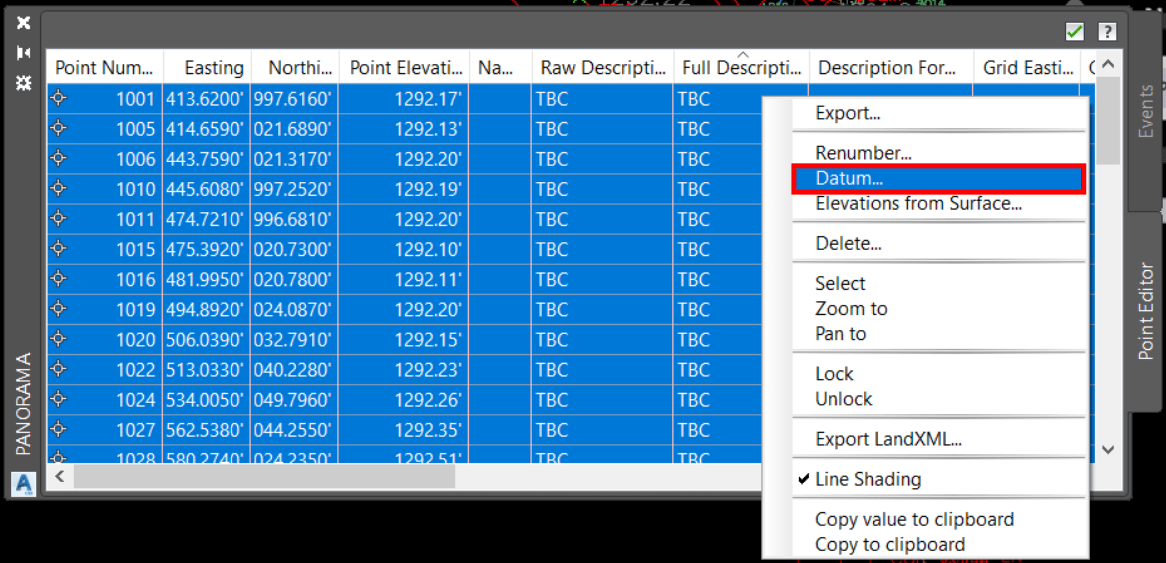Click point marker icon for row 1022
The image size is (1166, 563).
59,370
